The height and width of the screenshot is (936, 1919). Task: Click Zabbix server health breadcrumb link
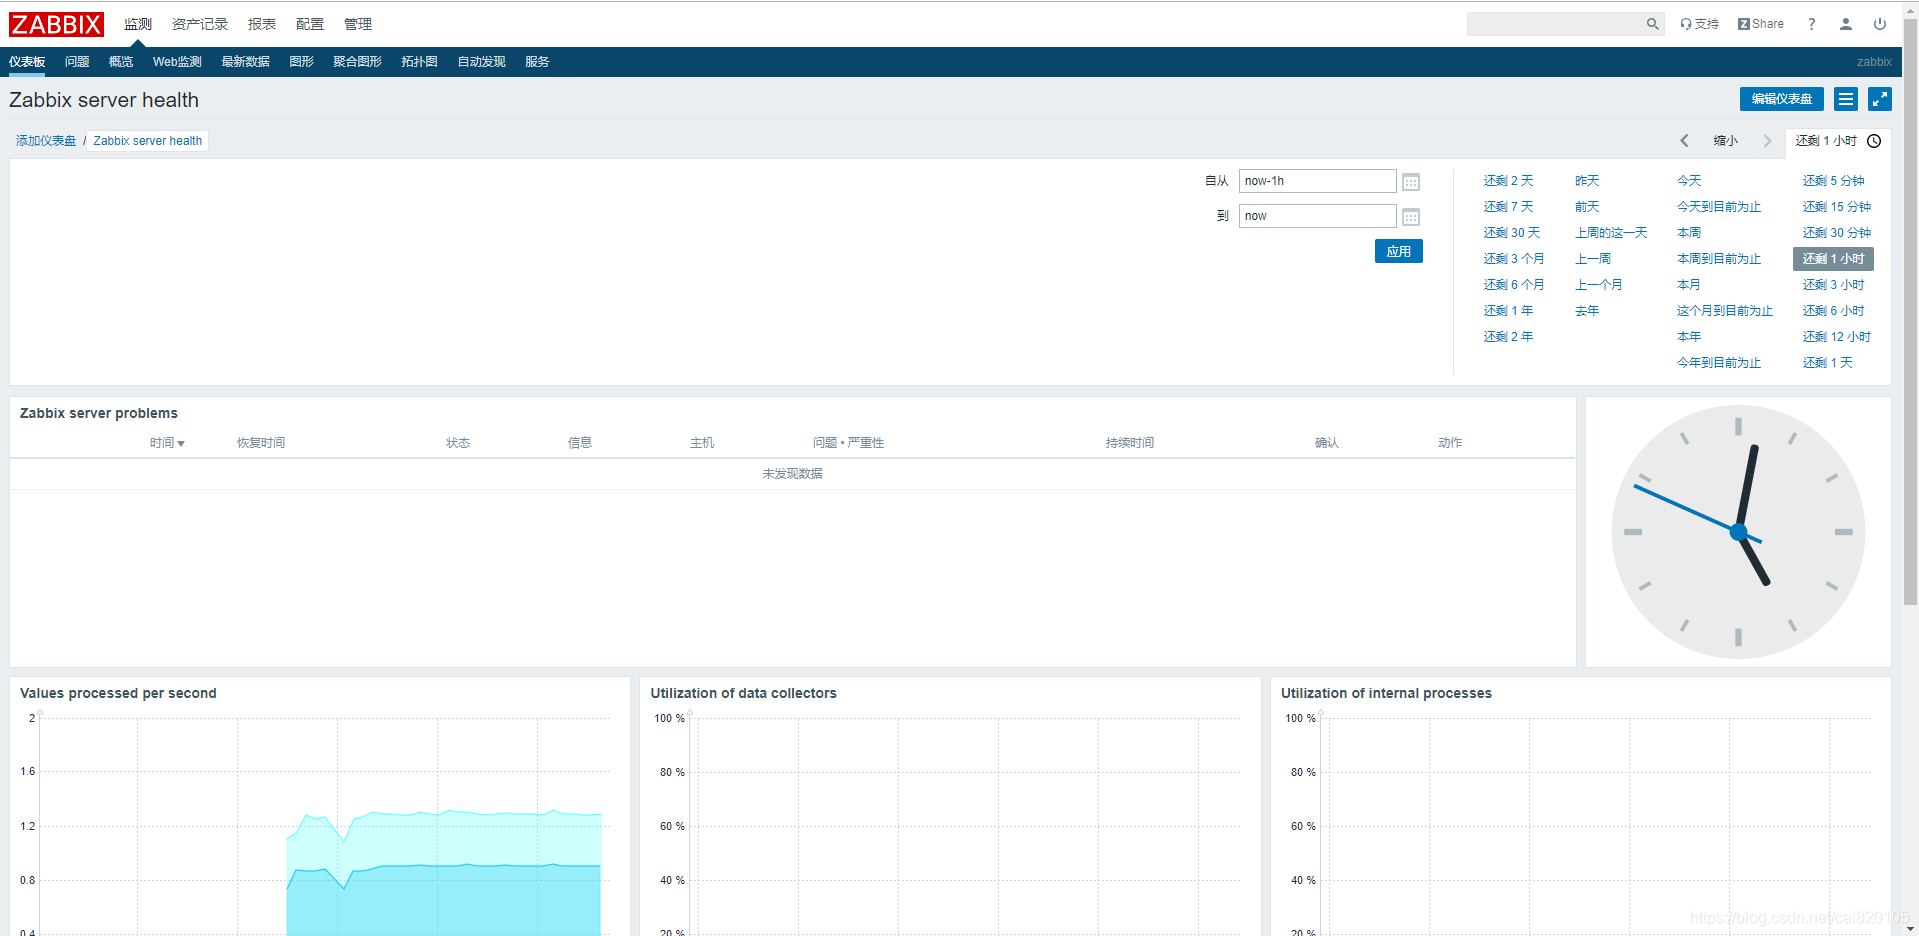pos(148,141)
